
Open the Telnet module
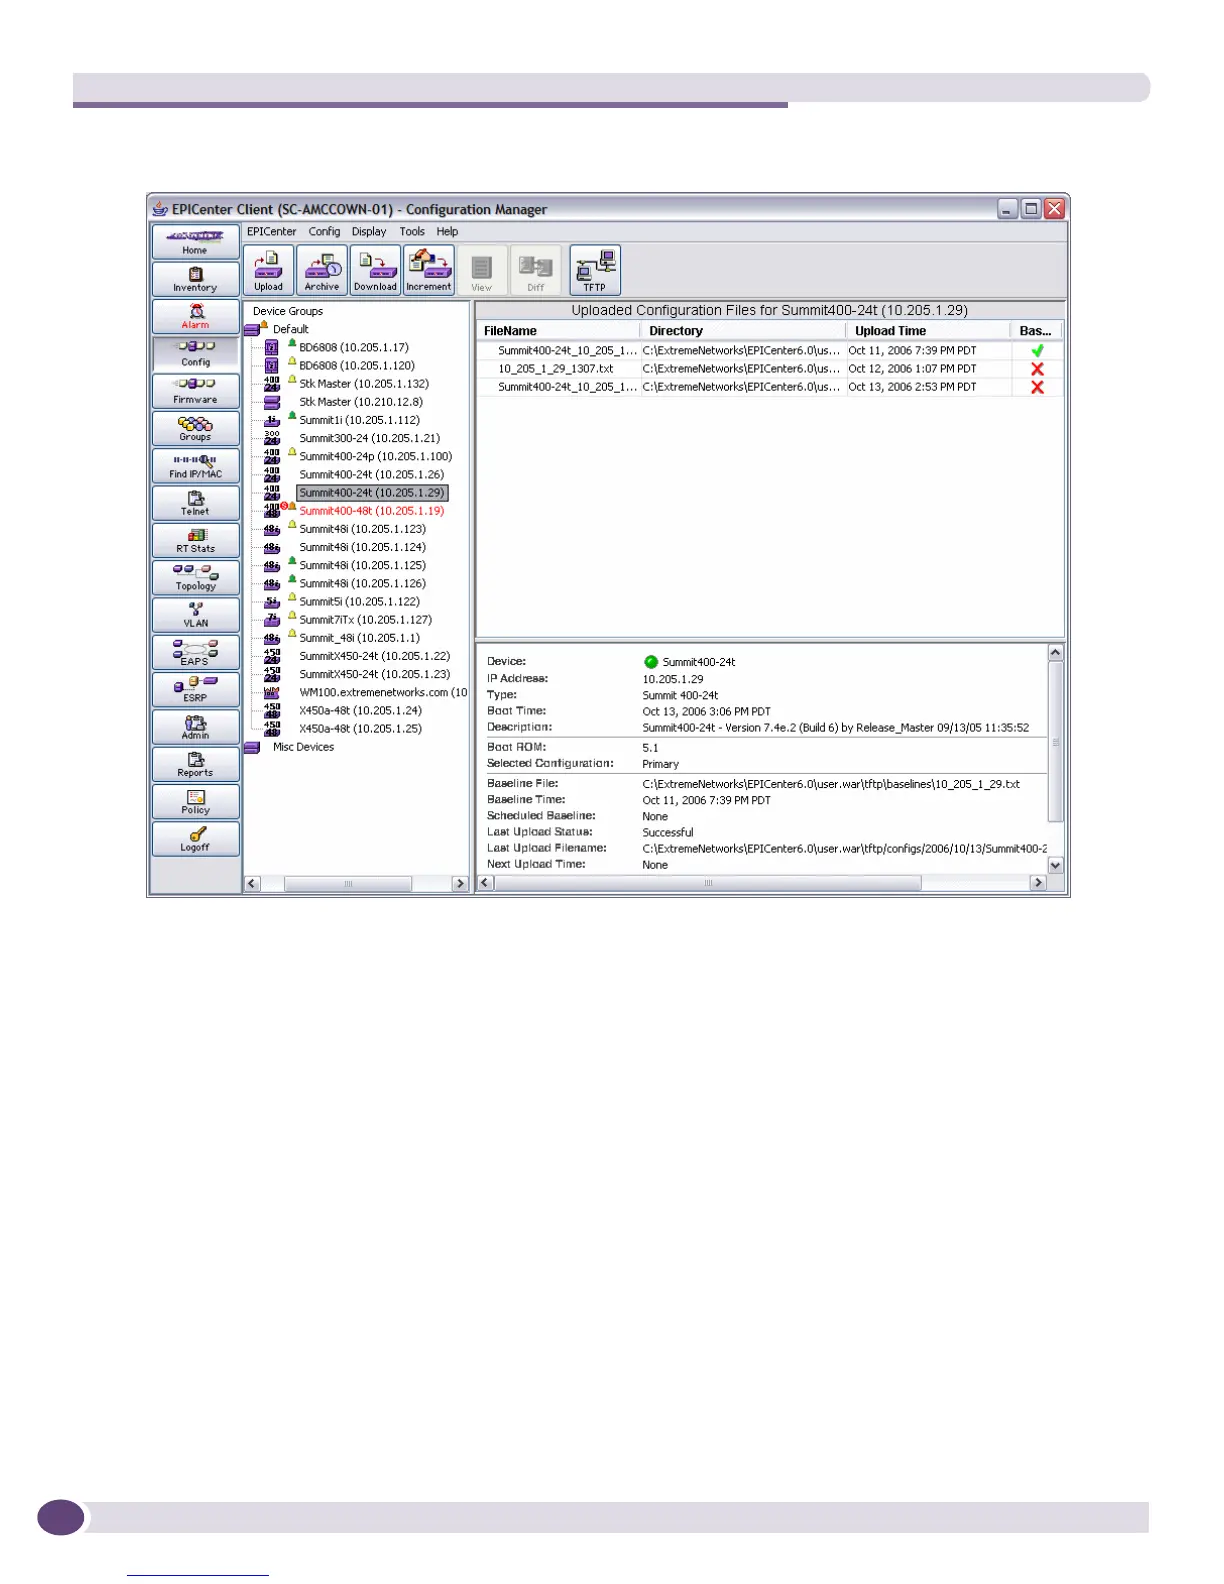pos(196,503)
